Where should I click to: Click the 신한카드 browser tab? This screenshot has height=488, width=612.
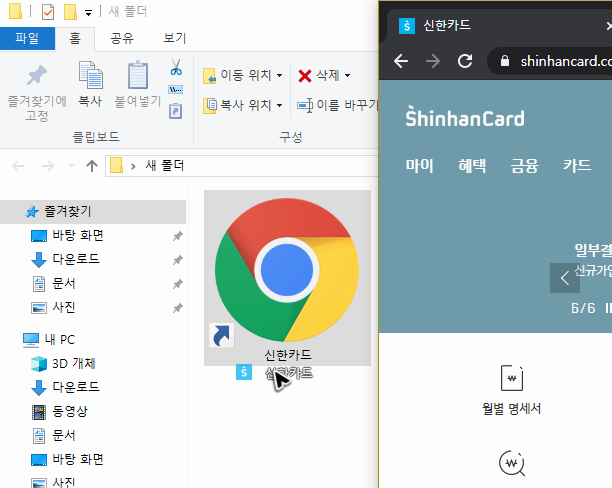click(500, 26)
